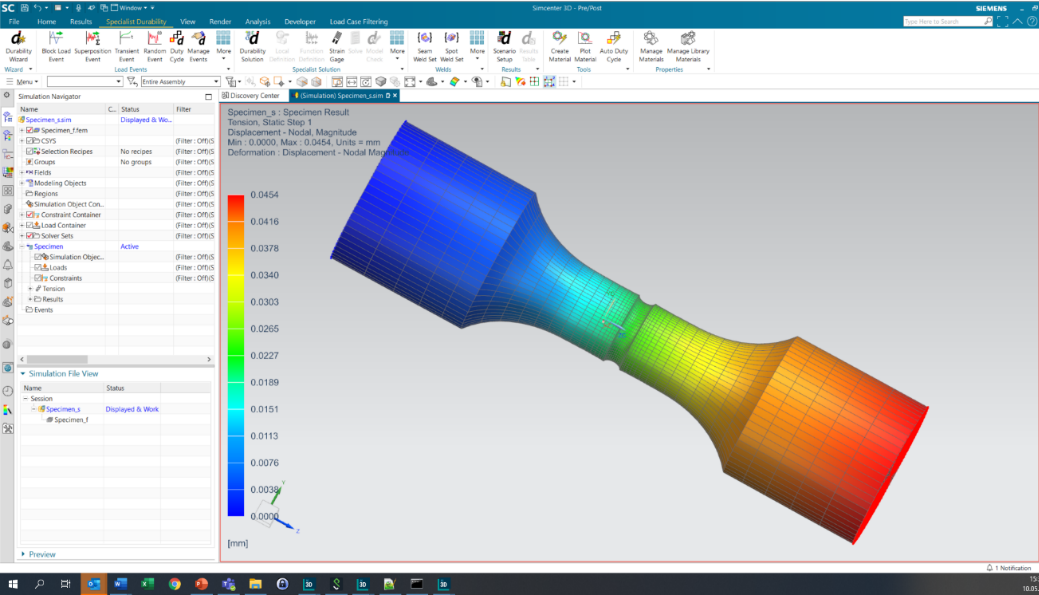Uncheck the Specimen_f.fem checkbox
The image size is (1039, 595).
coord(28,131)
